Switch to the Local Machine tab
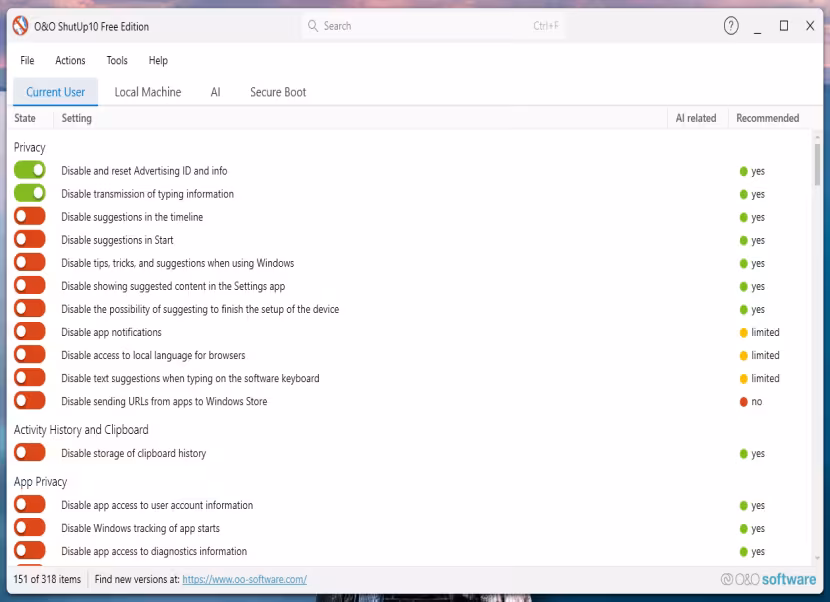The image size is (830, 602). point(148,92)
